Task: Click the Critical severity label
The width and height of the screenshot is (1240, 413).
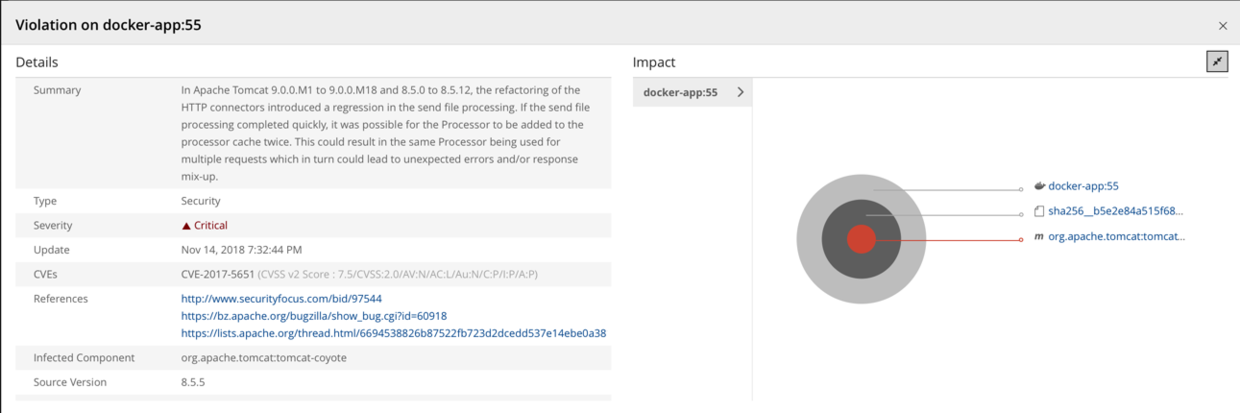Action: coord(211,226)
